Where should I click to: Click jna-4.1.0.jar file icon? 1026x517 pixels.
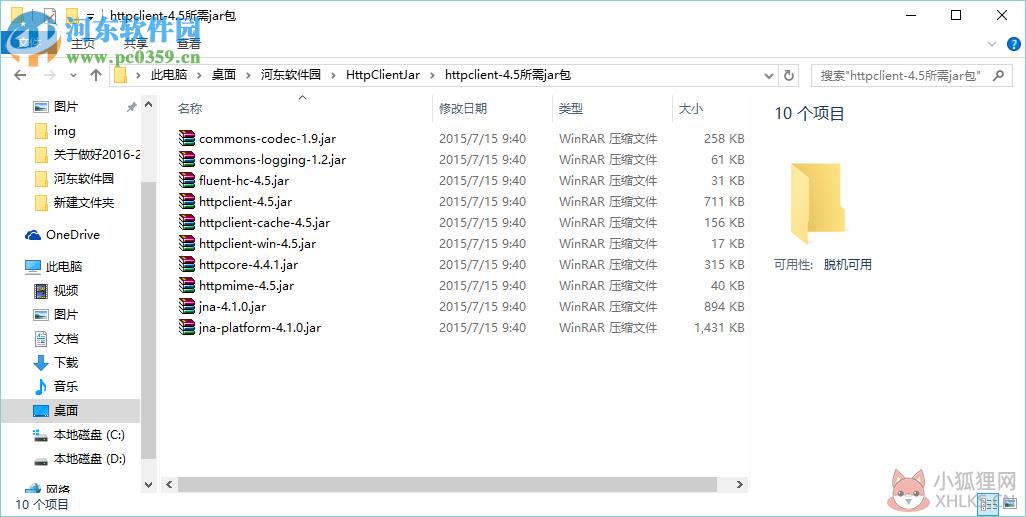187,306
